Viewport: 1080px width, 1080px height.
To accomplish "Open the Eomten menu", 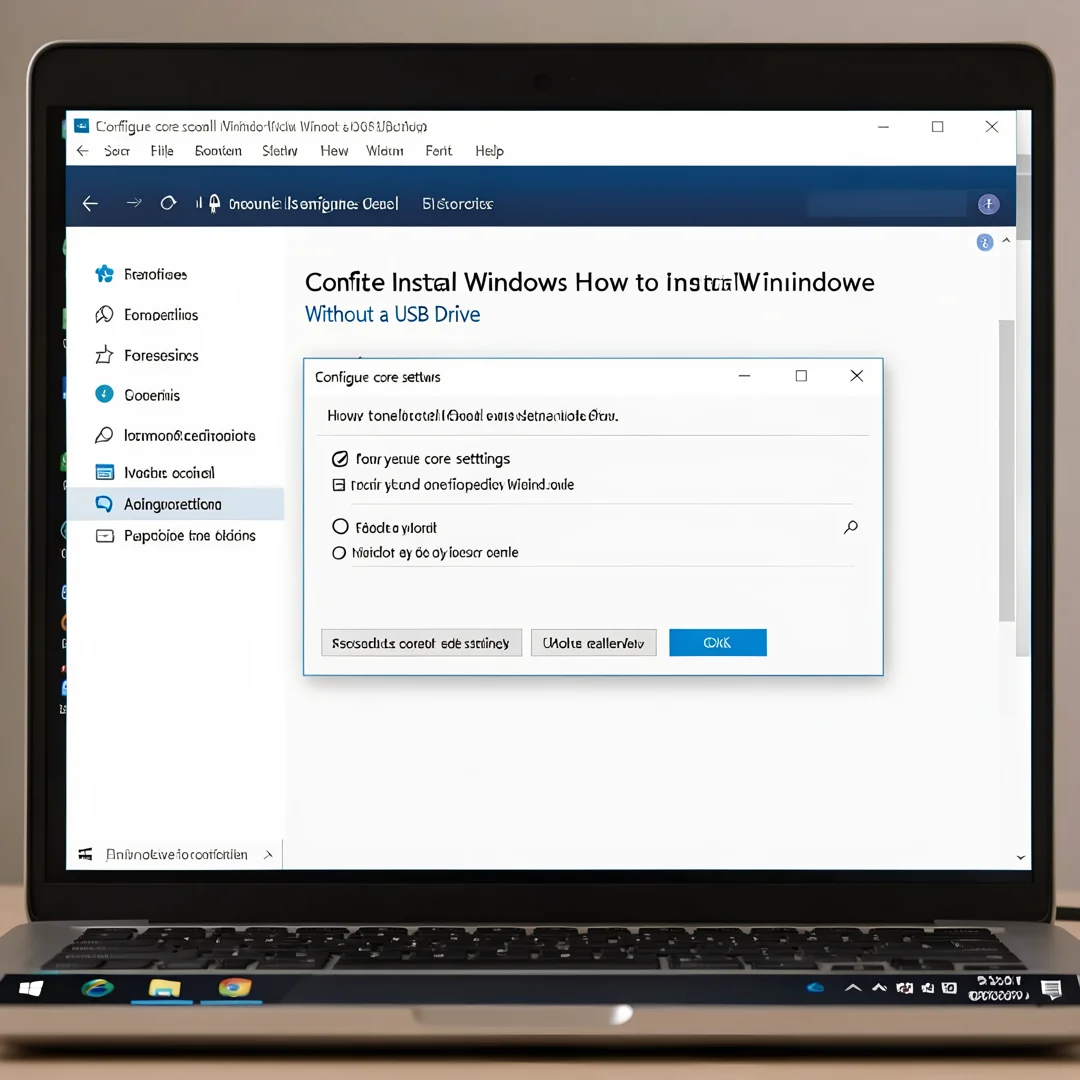I will pos(218,151).
